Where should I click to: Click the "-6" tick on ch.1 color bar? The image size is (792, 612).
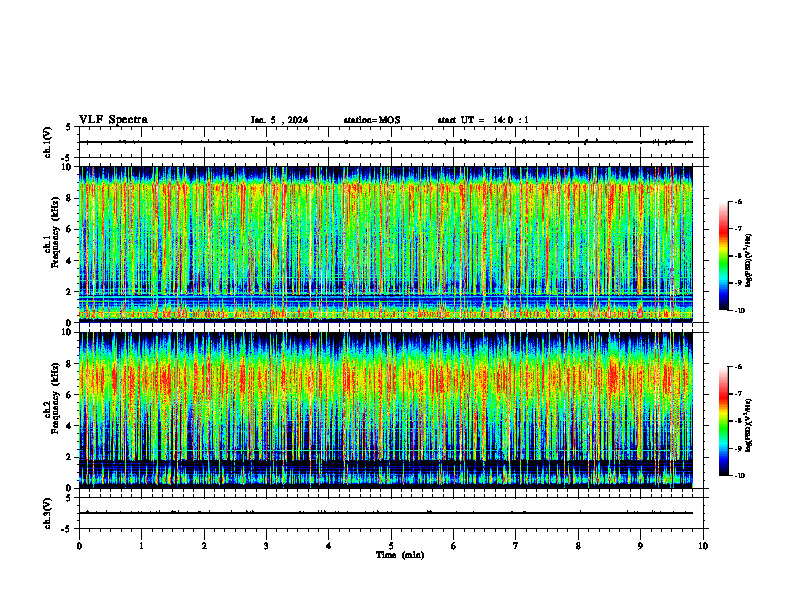point(738,201)
